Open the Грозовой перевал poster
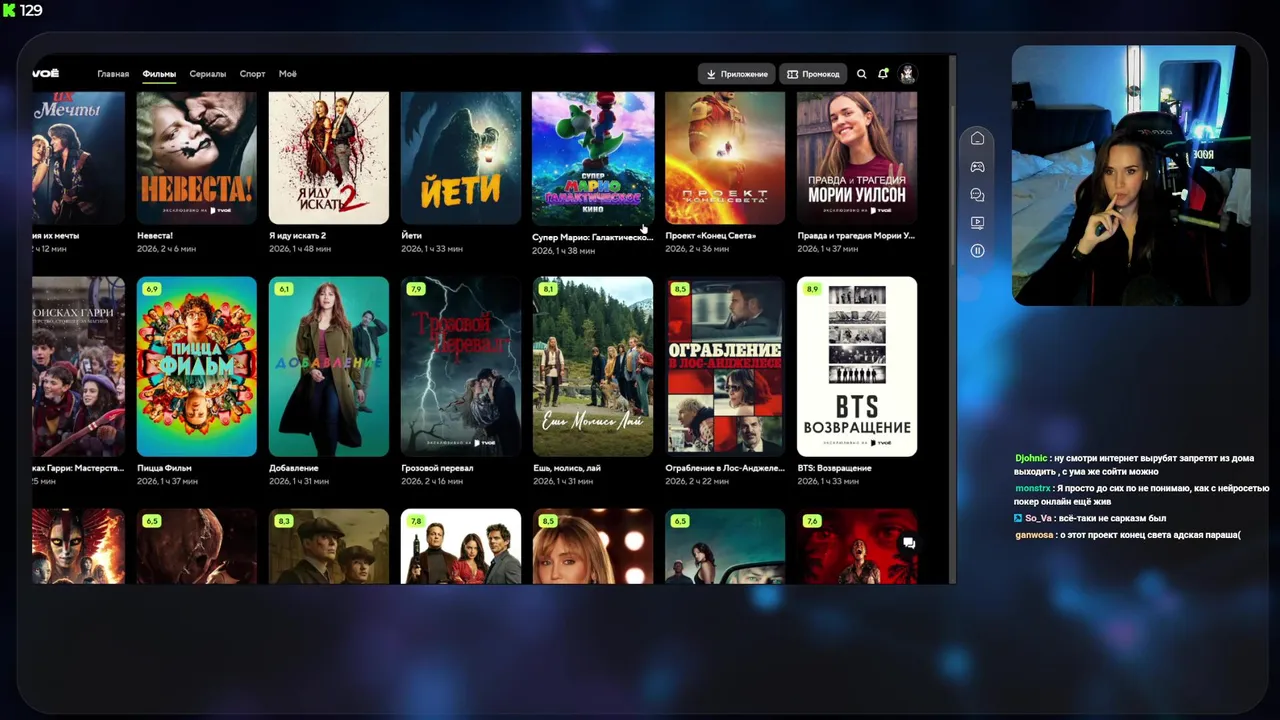This screenshot has width=1280, height=720. 461,367
